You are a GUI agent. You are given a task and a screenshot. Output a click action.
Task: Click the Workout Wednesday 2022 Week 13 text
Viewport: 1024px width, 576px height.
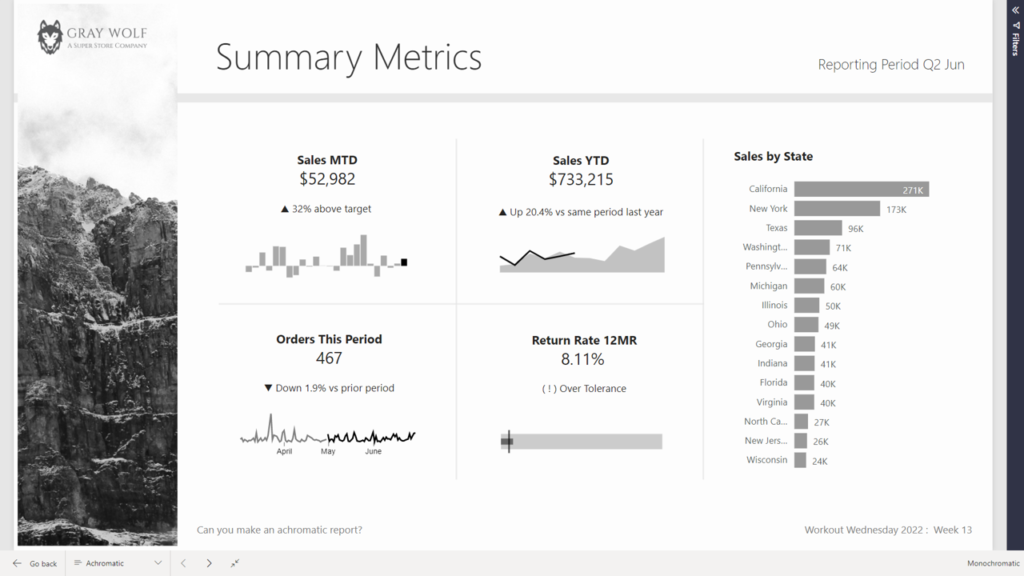click(x=888, y=530)
